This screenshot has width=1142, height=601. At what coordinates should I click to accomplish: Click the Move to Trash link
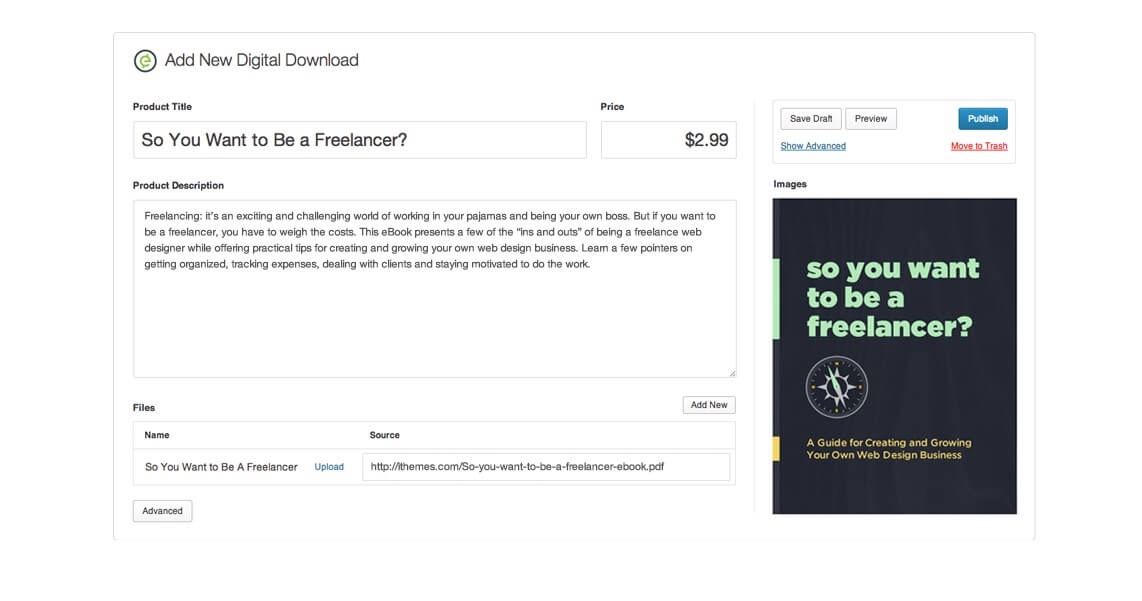(979, 146)
